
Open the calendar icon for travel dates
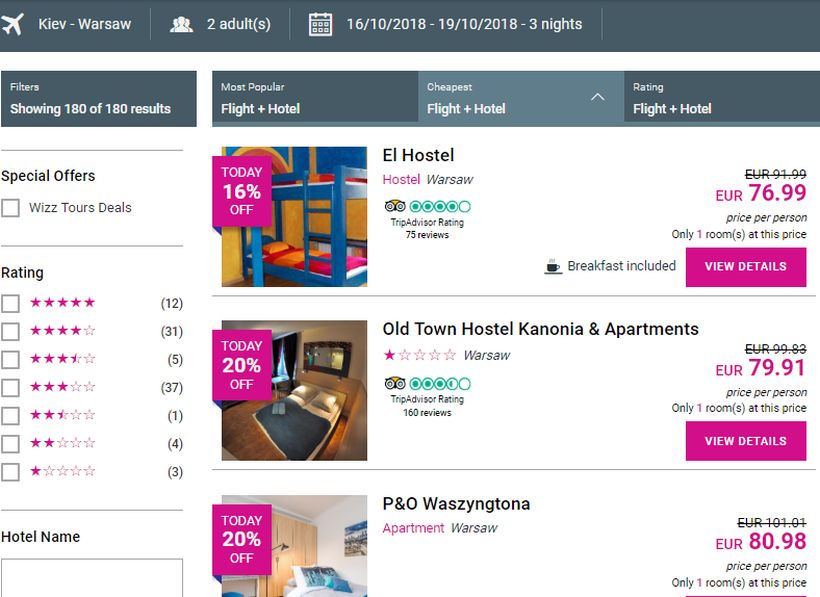pos(320,24)
